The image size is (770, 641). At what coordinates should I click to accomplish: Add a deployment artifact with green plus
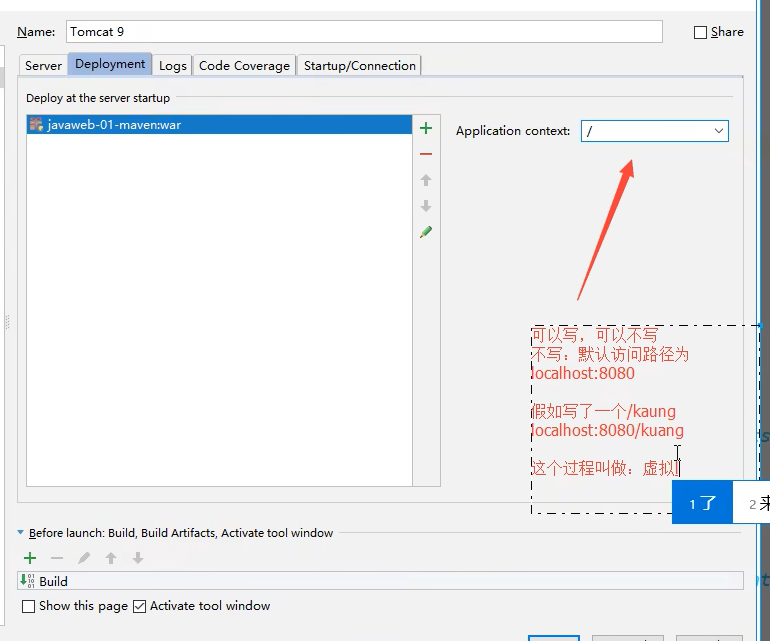pyautogui.click(x=426, y=129)
